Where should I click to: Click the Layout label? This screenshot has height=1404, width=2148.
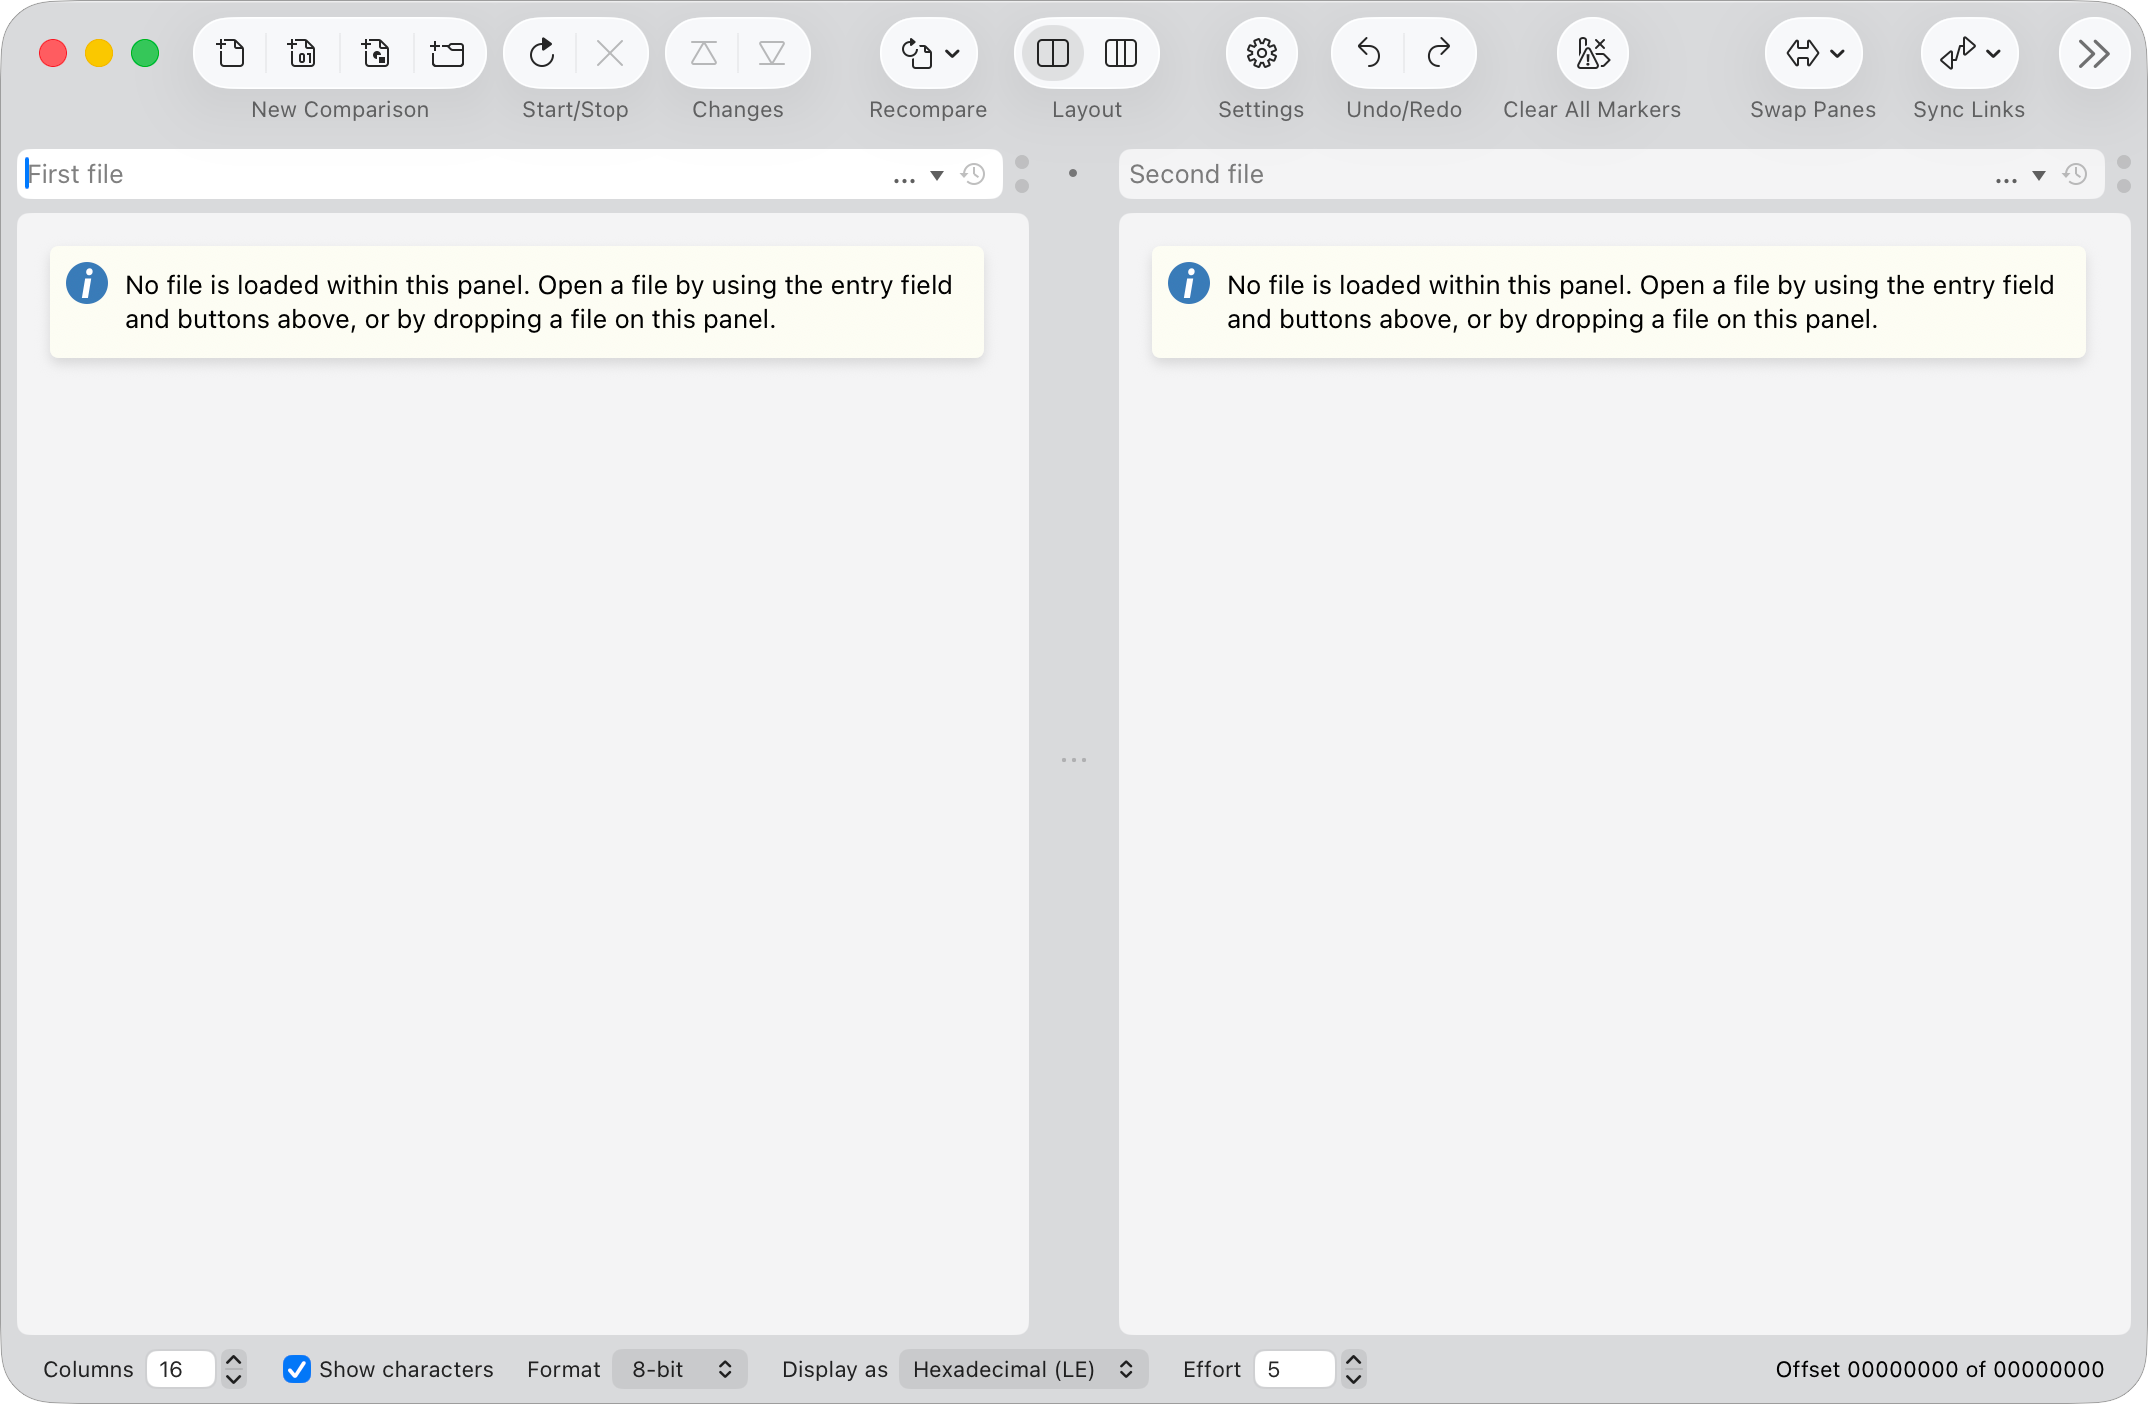point(1087,110)
